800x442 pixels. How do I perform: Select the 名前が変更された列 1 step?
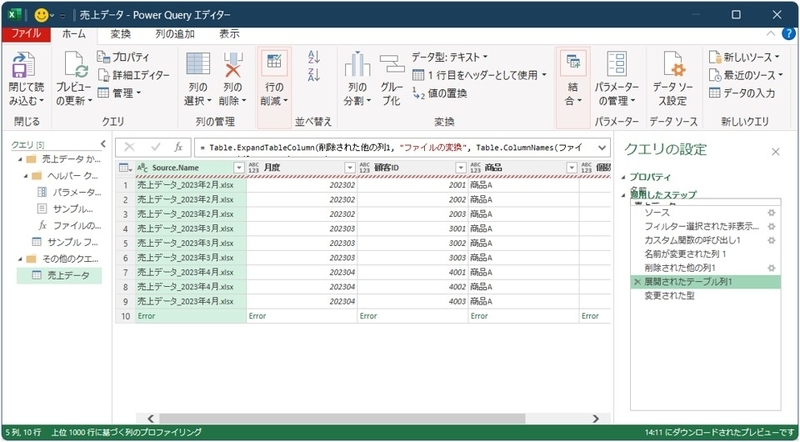685,254
